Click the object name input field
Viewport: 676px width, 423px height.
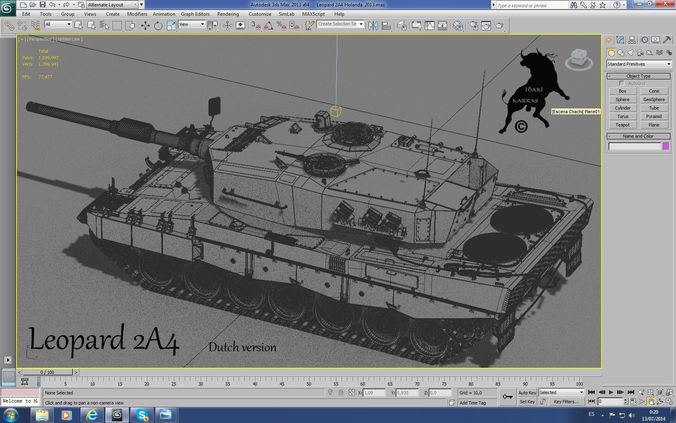pyautogui.click(x=634, y=147)
